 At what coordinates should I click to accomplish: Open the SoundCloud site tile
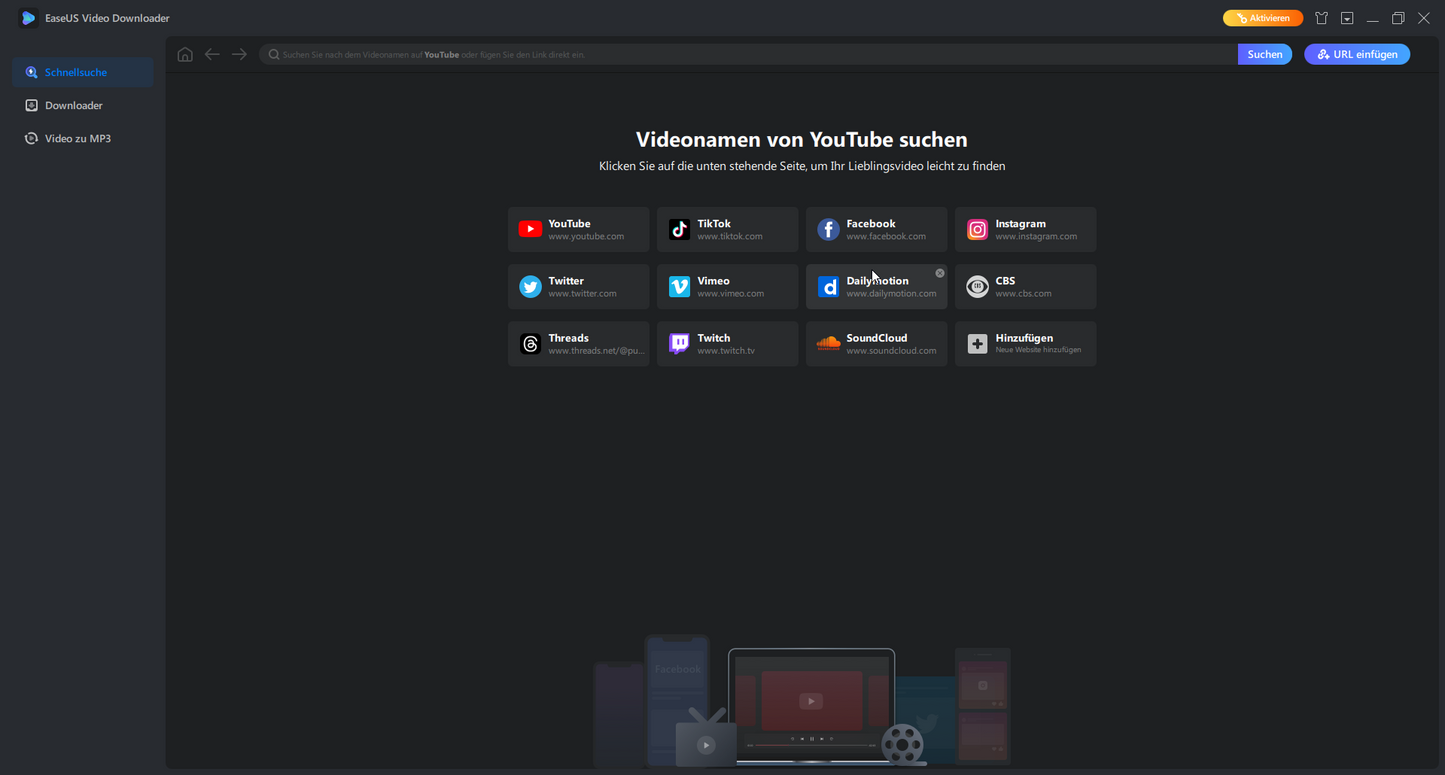876,344
